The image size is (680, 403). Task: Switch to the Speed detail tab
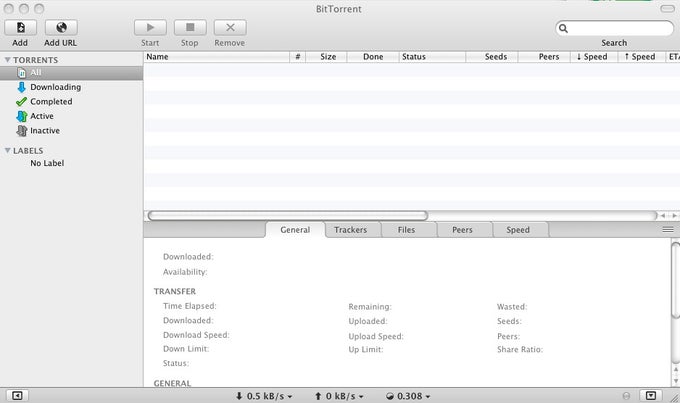pyautogui.click(x=518, y=230)
